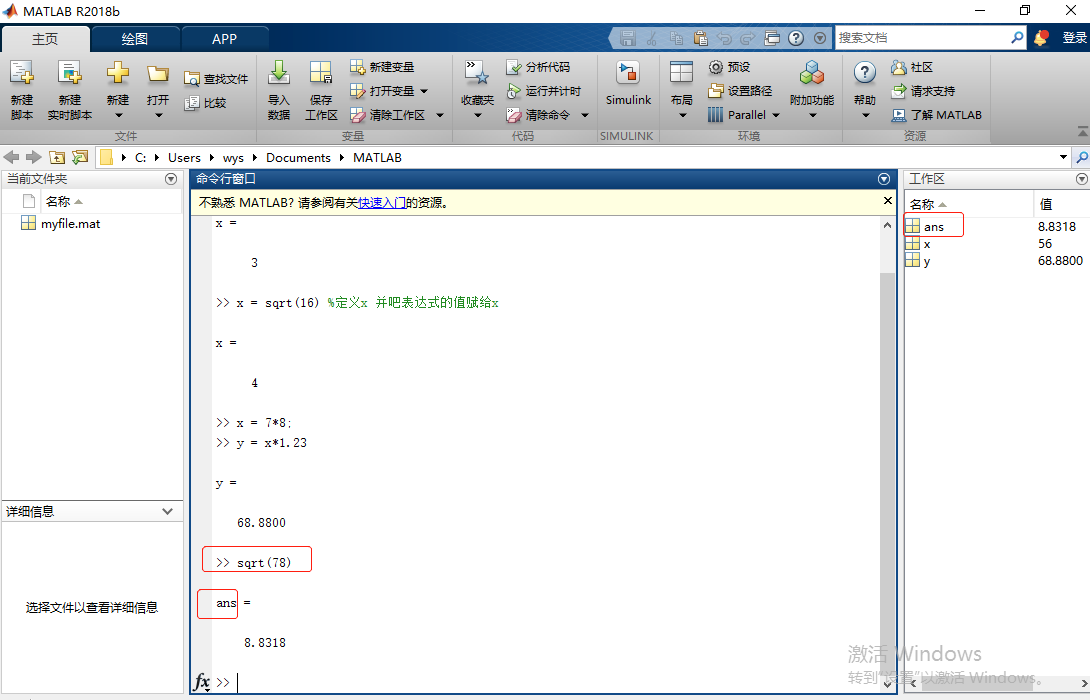The width and height of the screenshot is (1090, 700).
Task: Click the Sign In (登录) button
Action: (x=1074, y=38)
